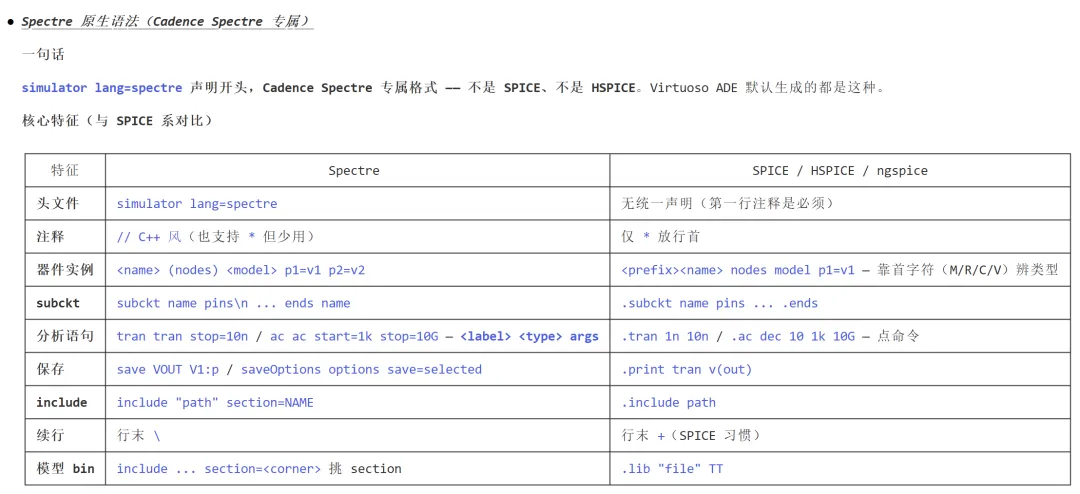This screenshot has height=494, width=1080.
Task: Select the "特征" table header cell
Action: tap(65, 170)
